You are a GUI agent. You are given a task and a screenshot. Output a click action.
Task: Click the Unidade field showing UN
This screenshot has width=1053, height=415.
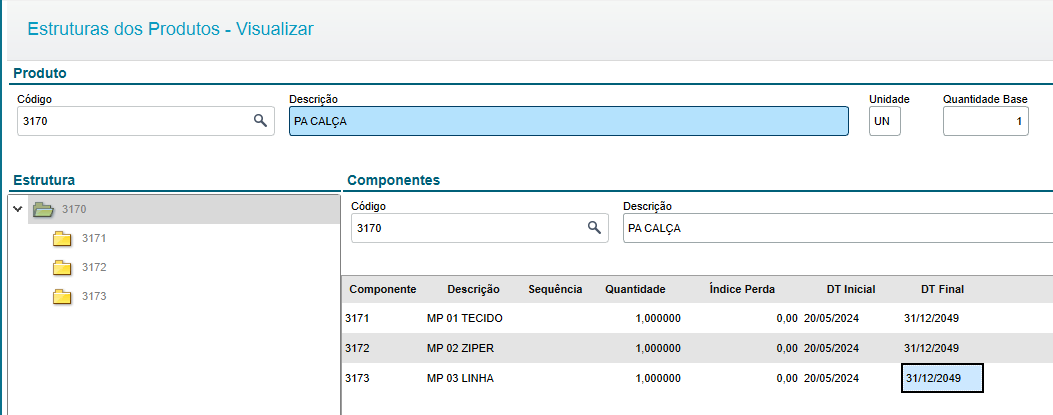point(884,122)
